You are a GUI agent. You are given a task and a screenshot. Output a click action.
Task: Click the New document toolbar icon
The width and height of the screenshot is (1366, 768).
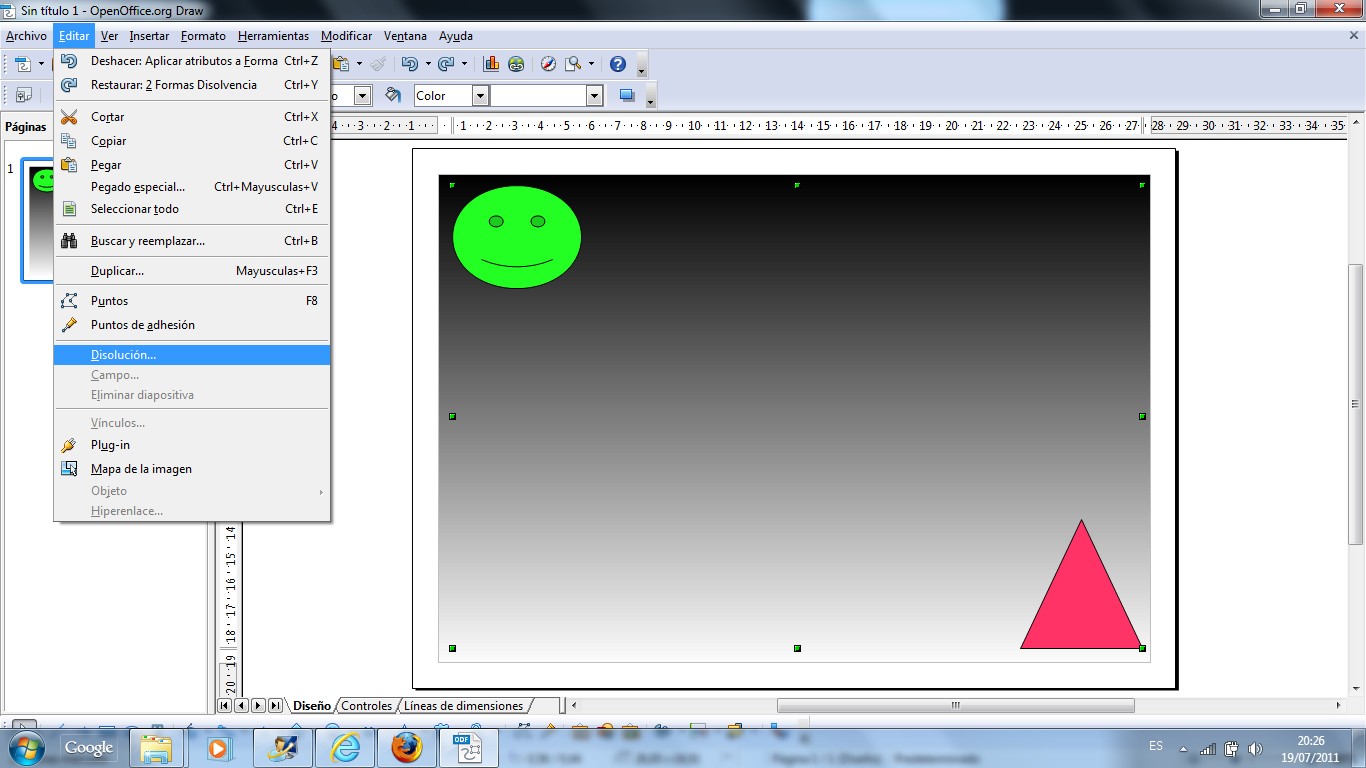23,64
